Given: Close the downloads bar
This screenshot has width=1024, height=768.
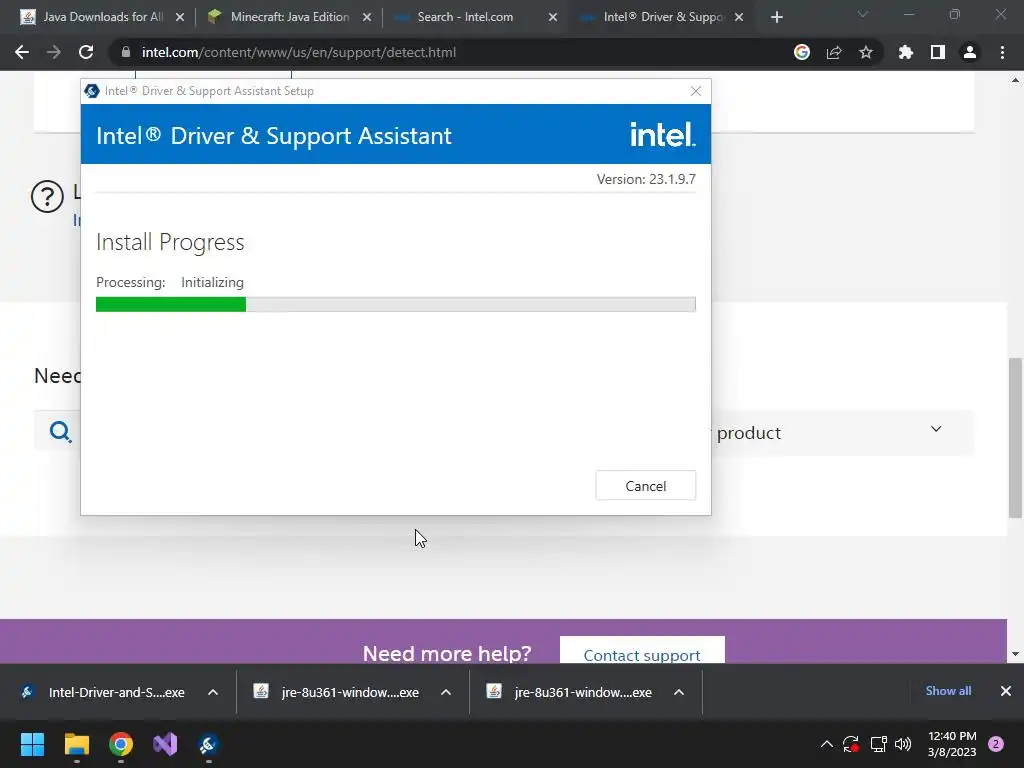Looking at the screenshot, I should click(1006, 691).
